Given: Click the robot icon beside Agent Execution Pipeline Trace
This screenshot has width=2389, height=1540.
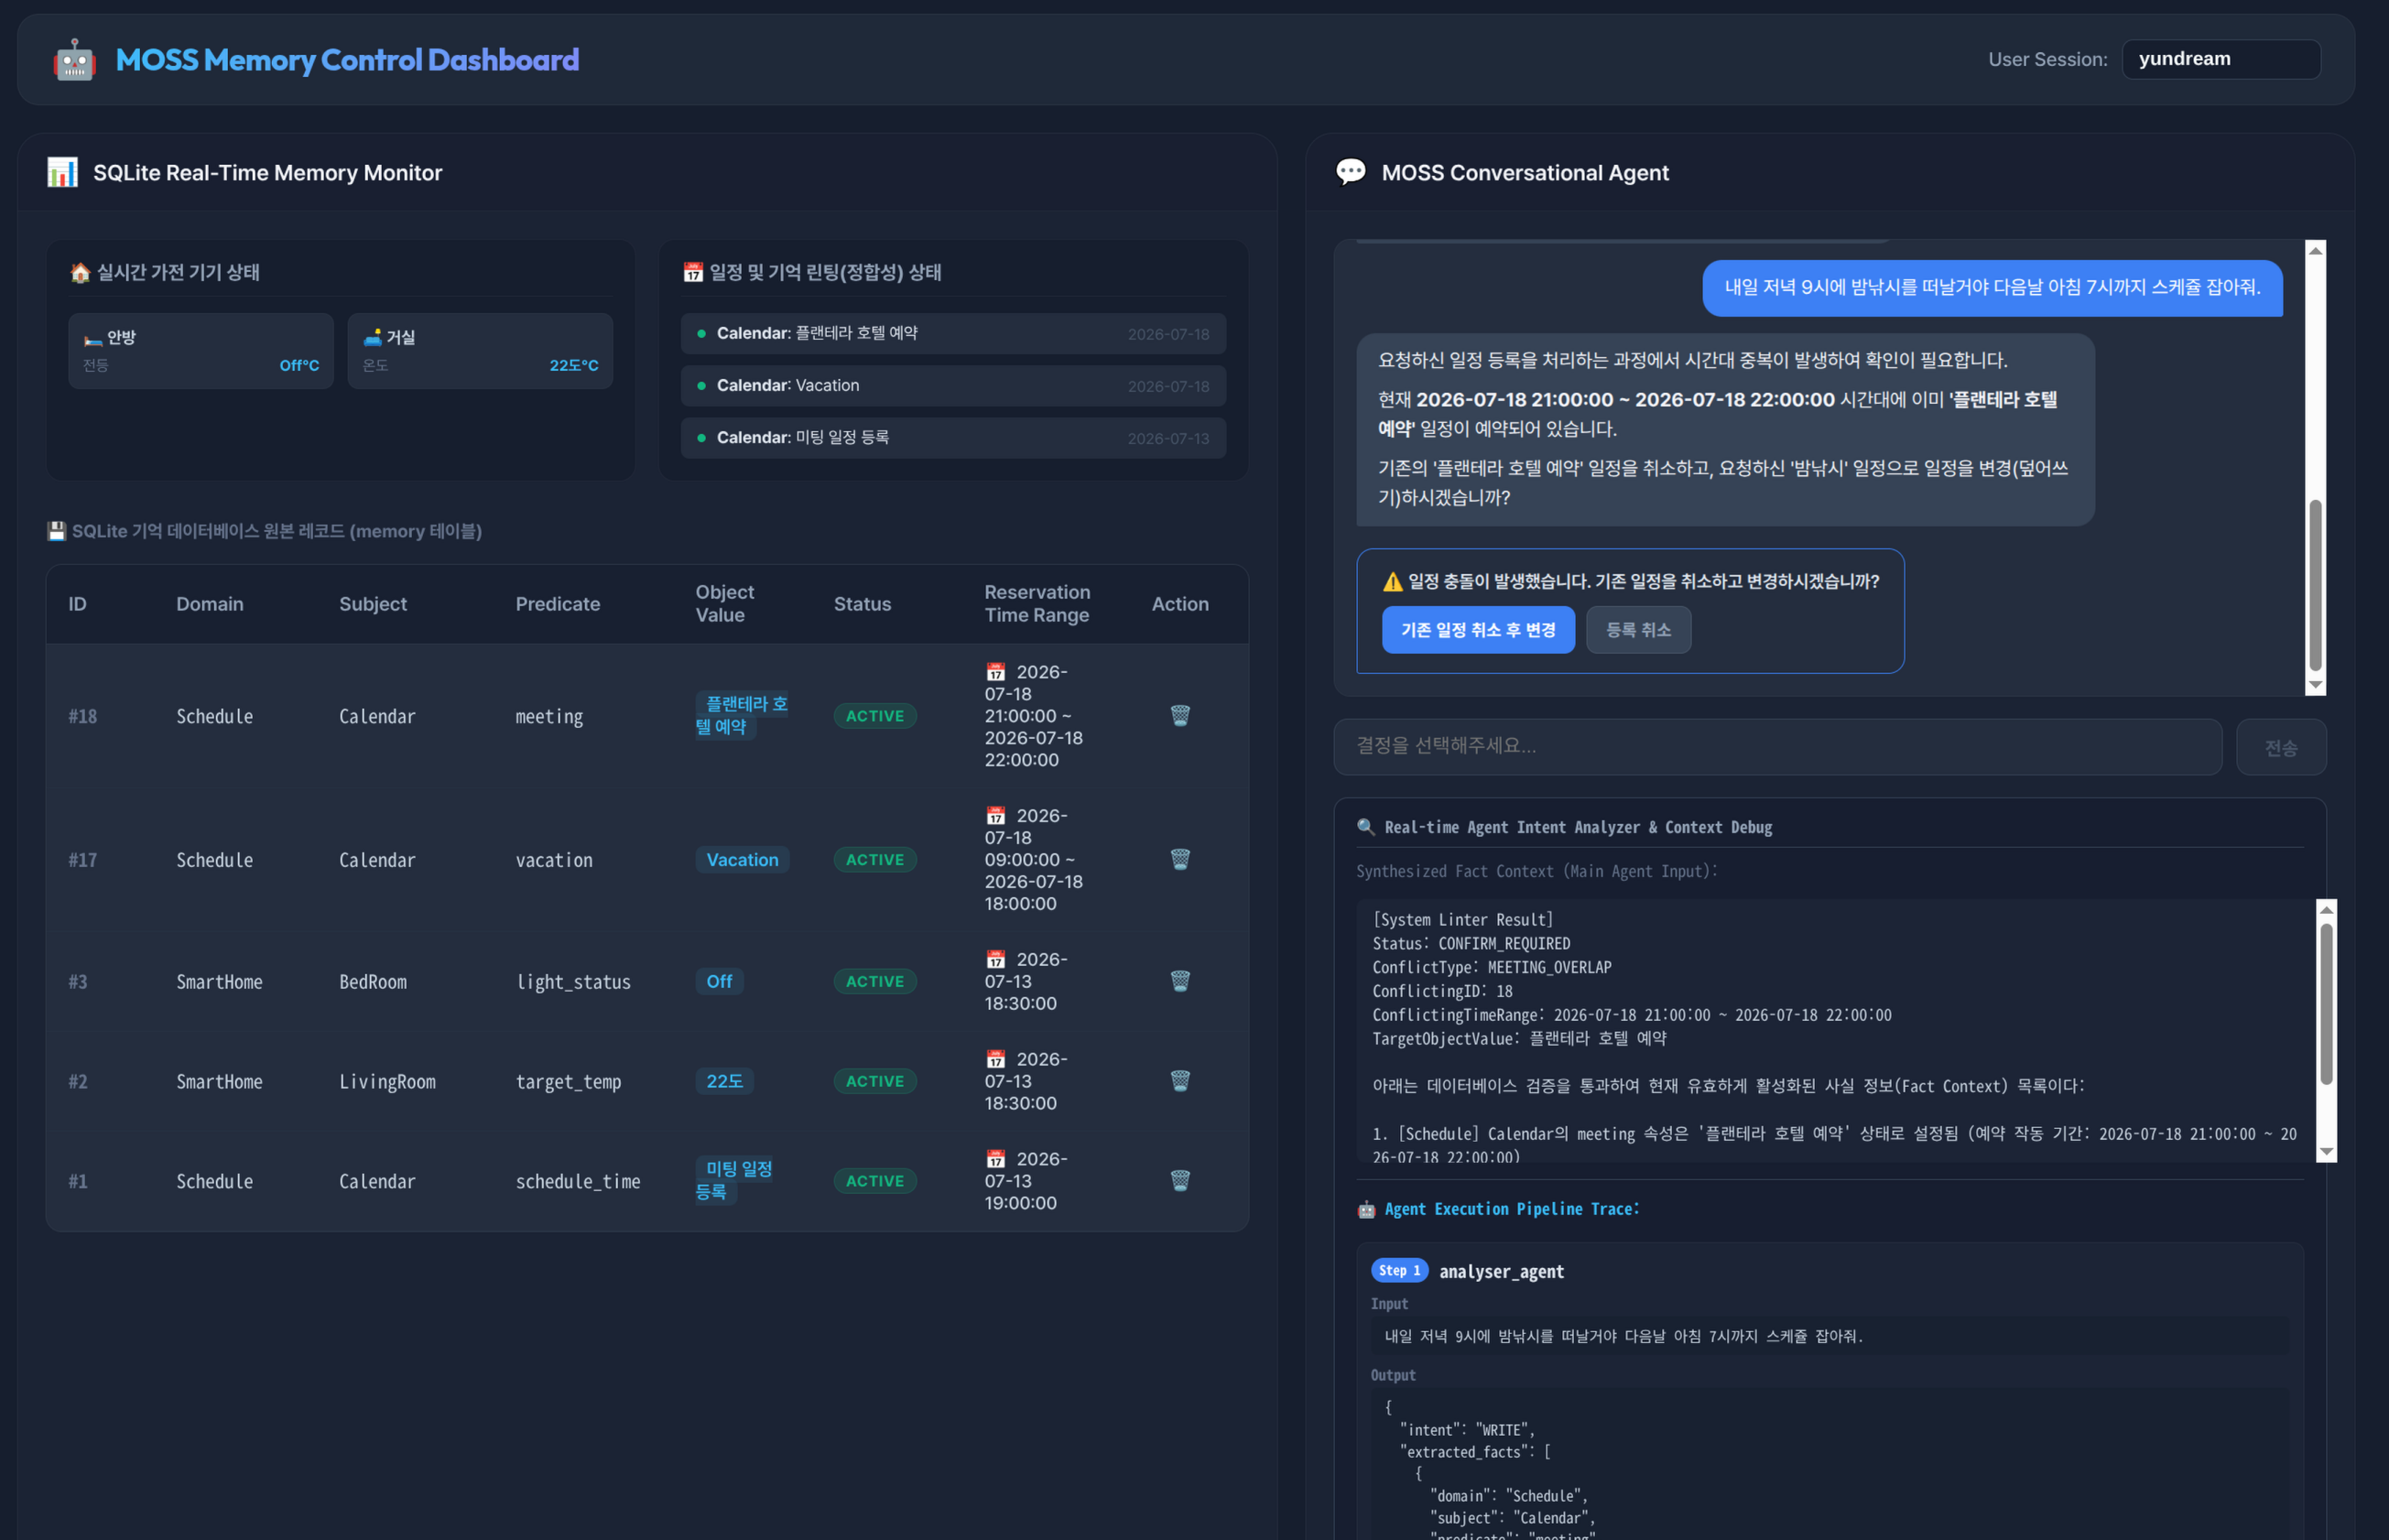Looking at the screenshot, I should tap(1366, 1209).
